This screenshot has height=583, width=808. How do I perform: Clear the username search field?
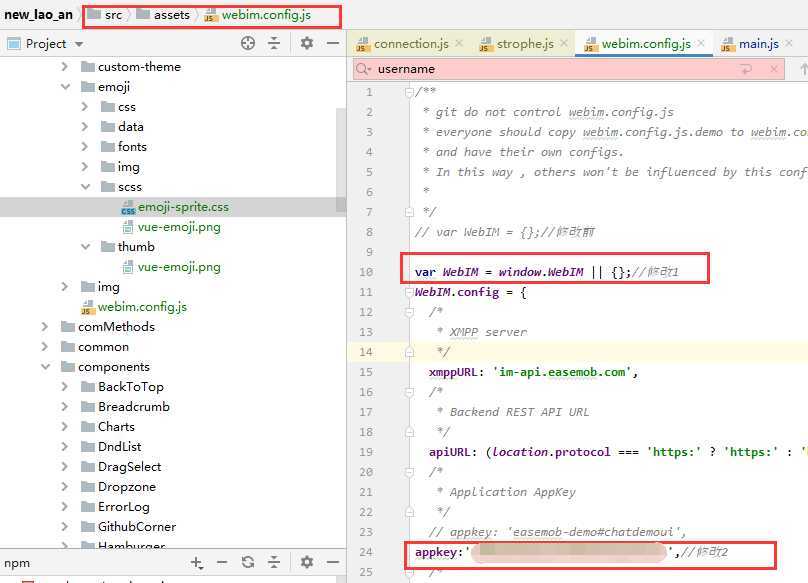tap(774, 69)
